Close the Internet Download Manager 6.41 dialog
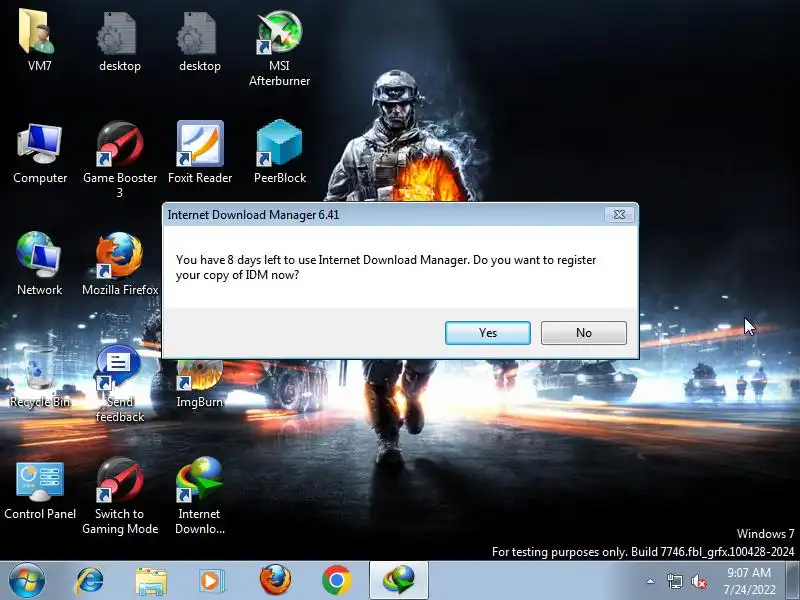The height and width of the screenshot is (600, 800). pos(619,215)
